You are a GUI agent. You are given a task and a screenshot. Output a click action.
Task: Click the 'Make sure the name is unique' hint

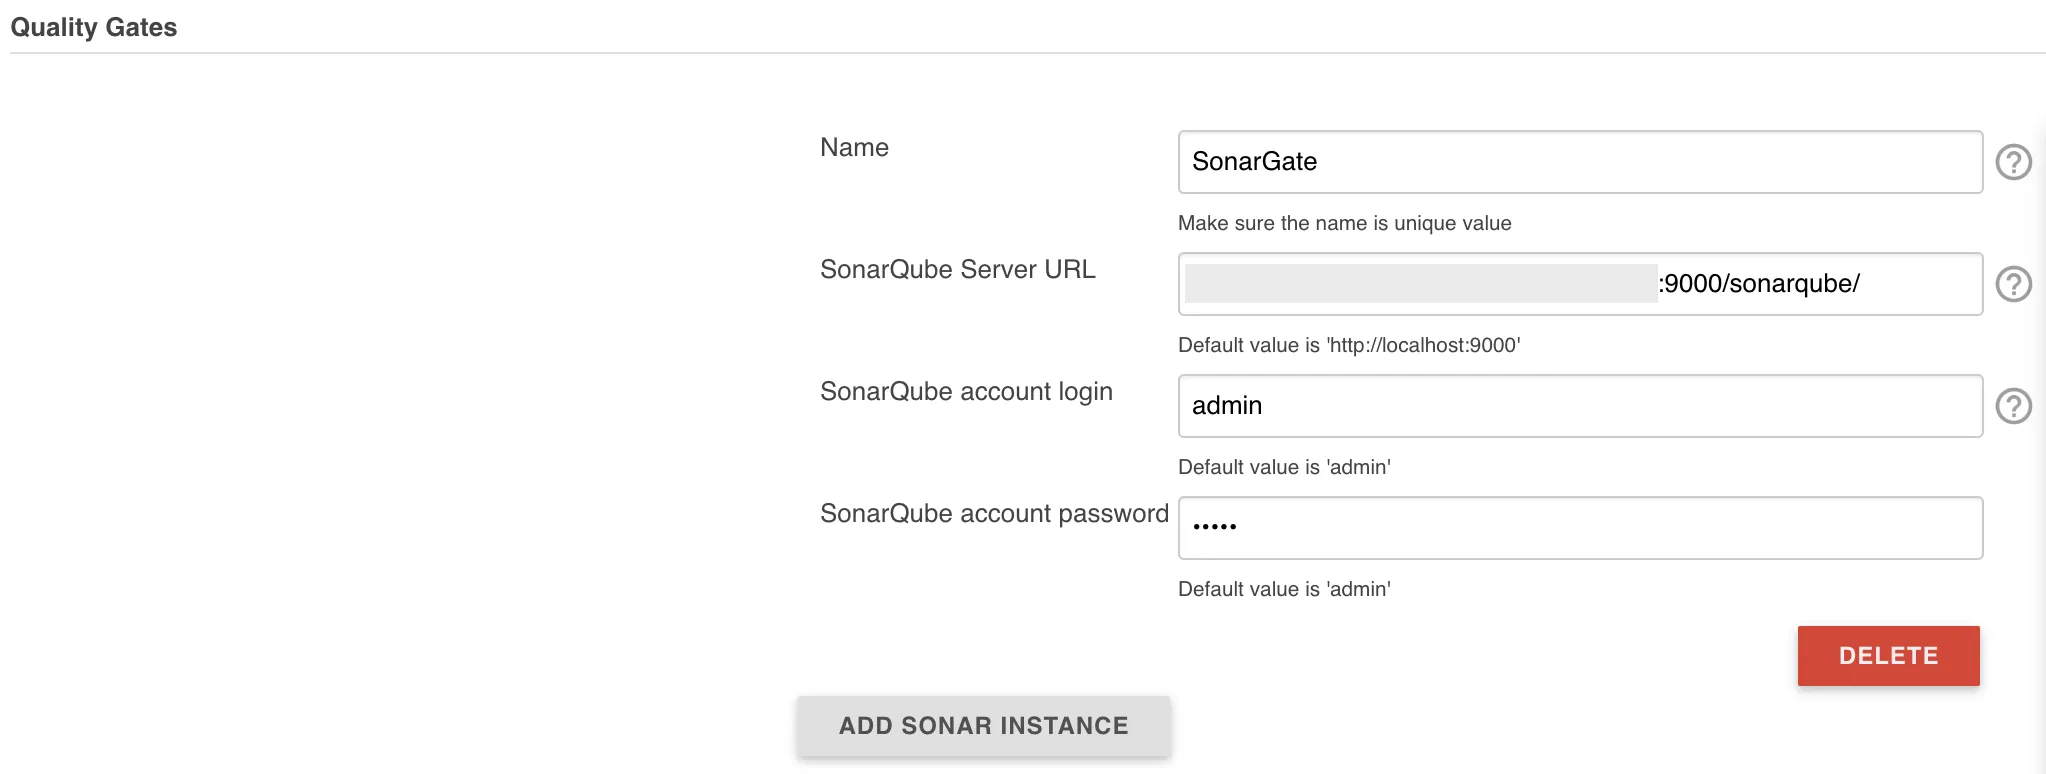1344,223
